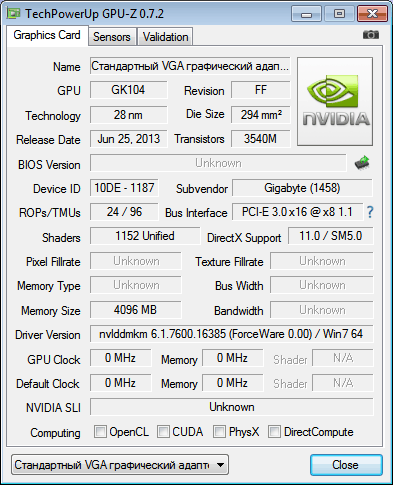This screenshot has height=485, width=393.
Task: Click the PCI-E 3.0 x16 @ x8 1.1 field
Action: click(297, 212)
